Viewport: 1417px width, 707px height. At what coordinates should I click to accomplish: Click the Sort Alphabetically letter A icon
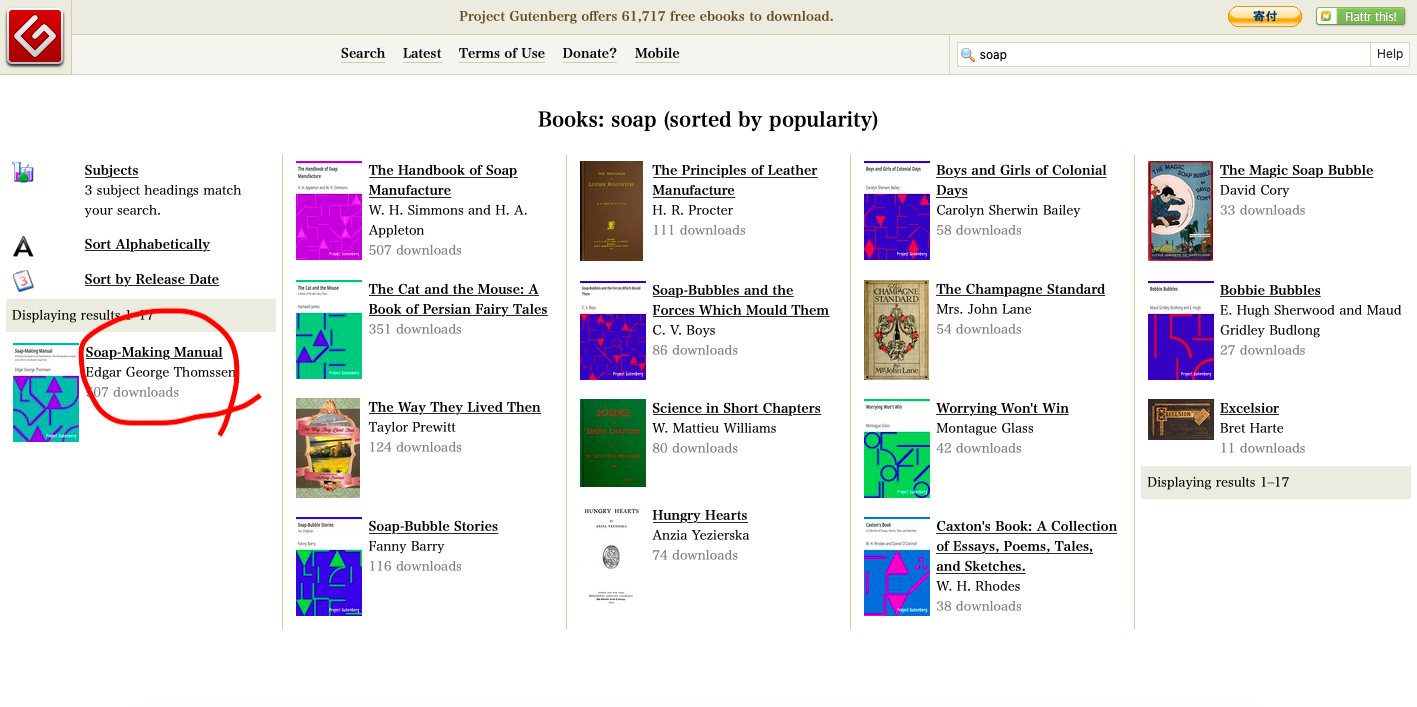coord(23,246)
